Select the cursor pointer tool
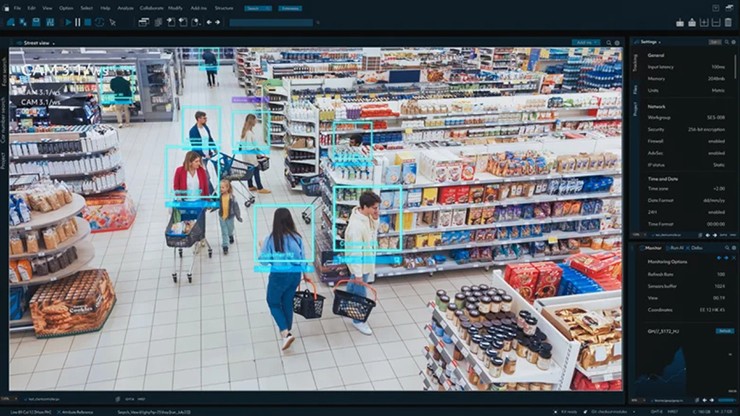The image size is (740, 416). pyautogui.click(x=111, y=21)
